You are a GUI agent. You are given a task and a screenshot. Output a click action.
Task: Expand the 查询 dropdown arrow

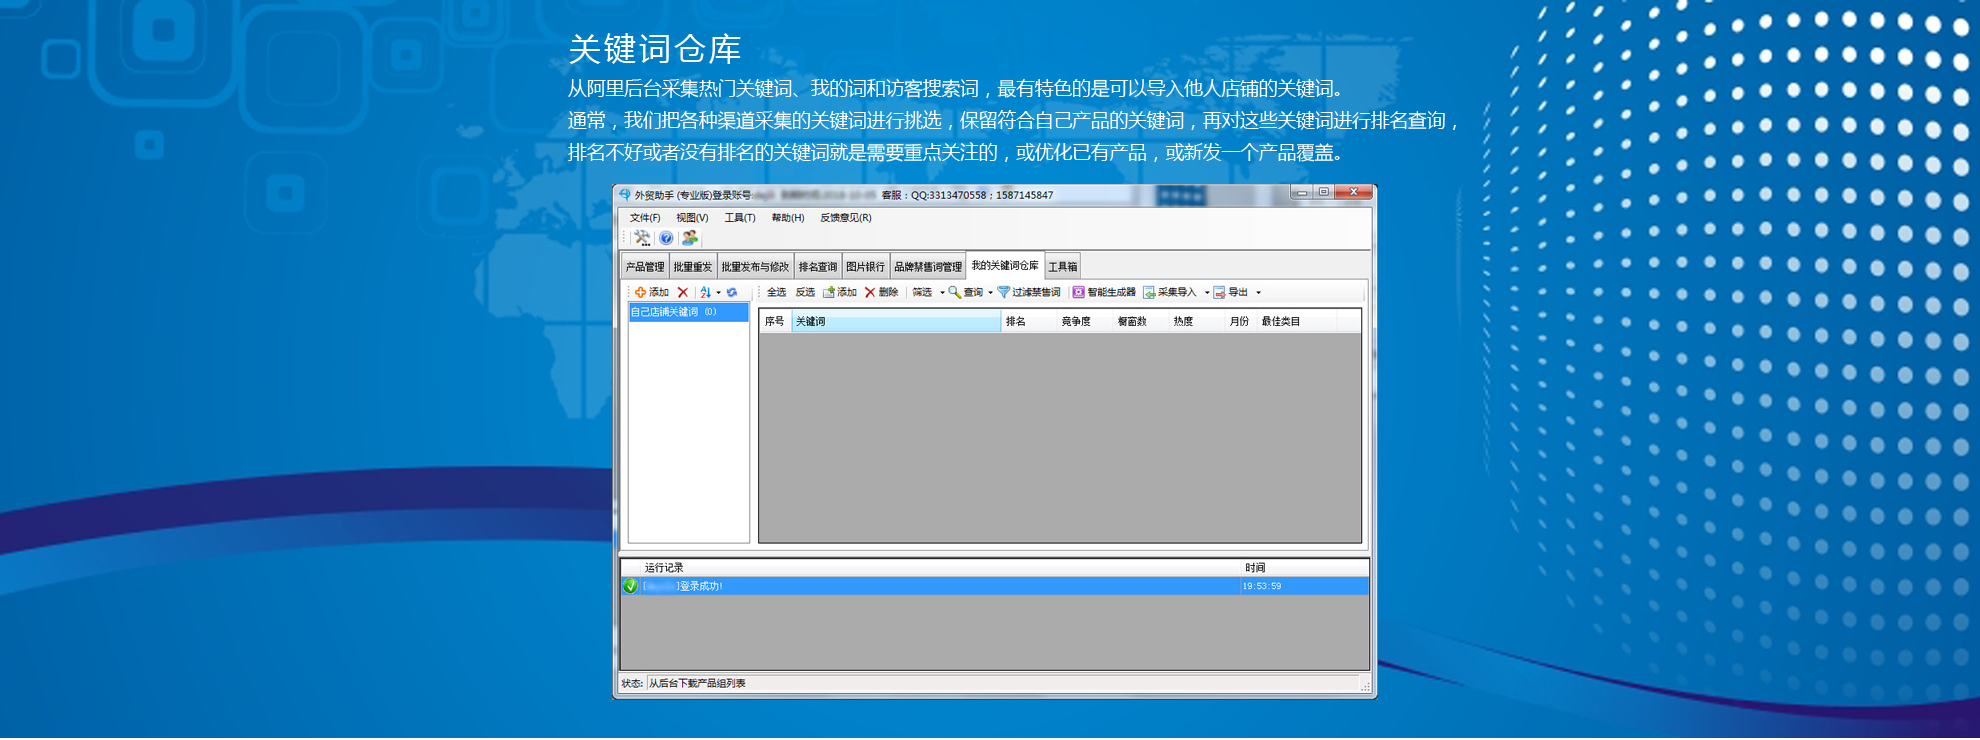click(990, 293)
